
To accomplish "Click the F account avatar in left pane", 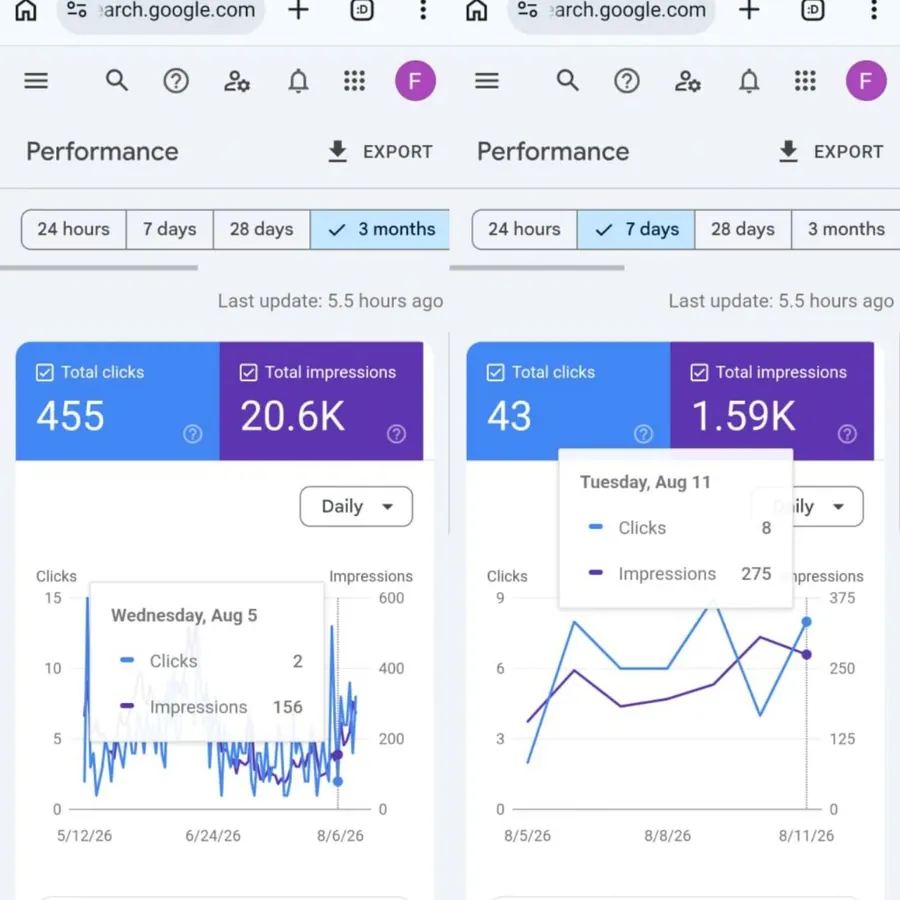I will (x=415, y=81).
